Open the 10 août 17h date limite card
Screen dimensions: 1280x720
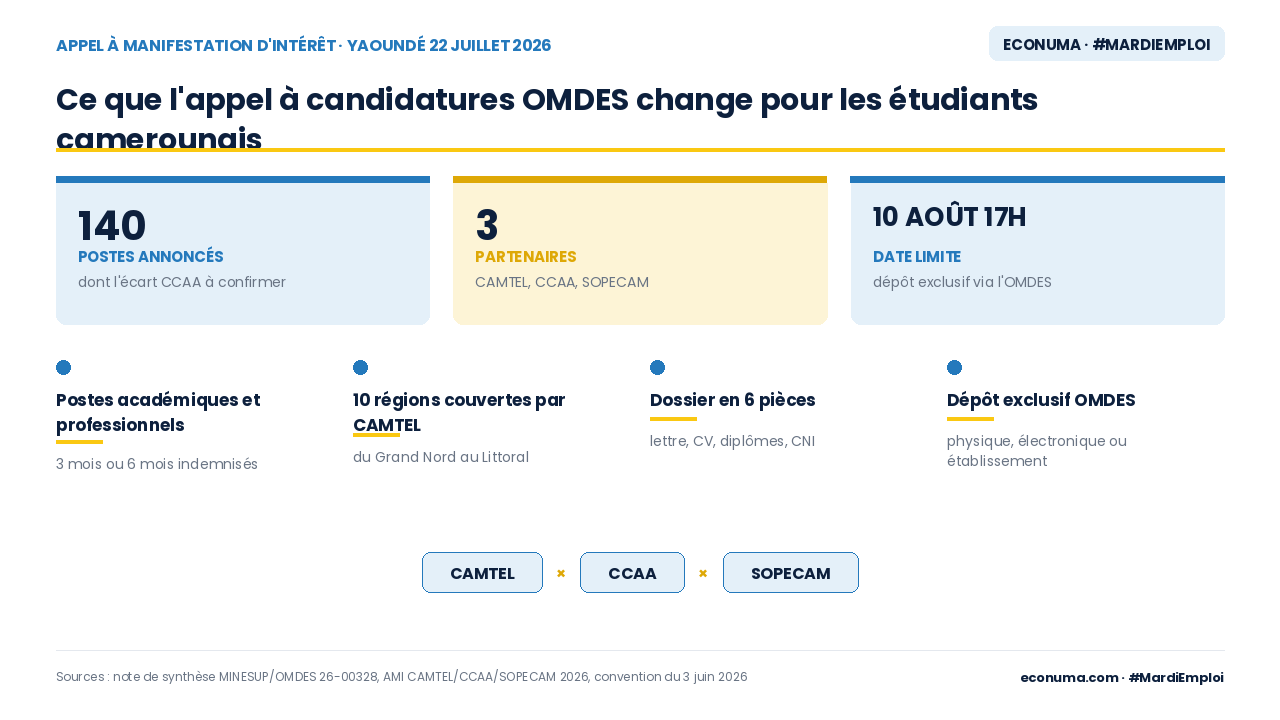(1037, 250)
